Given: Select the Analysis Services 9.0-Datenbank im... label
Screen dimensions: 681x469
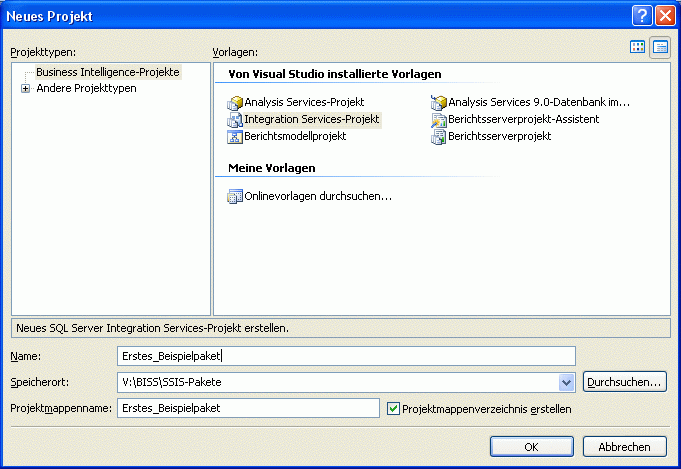Looking at the screenshot, I should pyautogui.click(x=539, y=102).
